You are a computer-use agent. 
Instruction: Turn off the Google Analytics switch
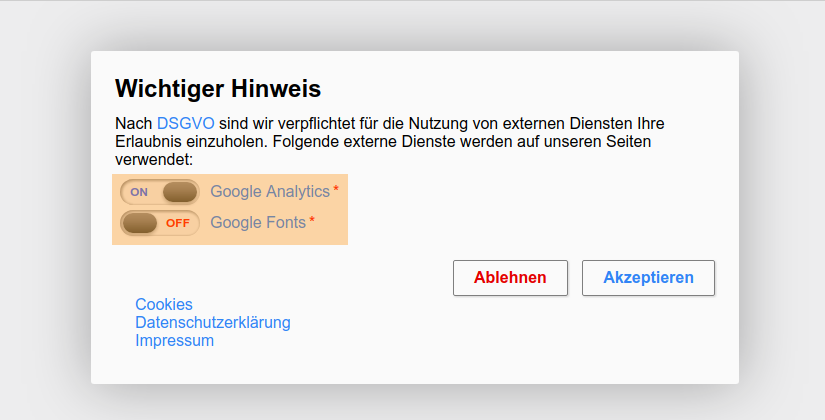click(x=160, y=192)
